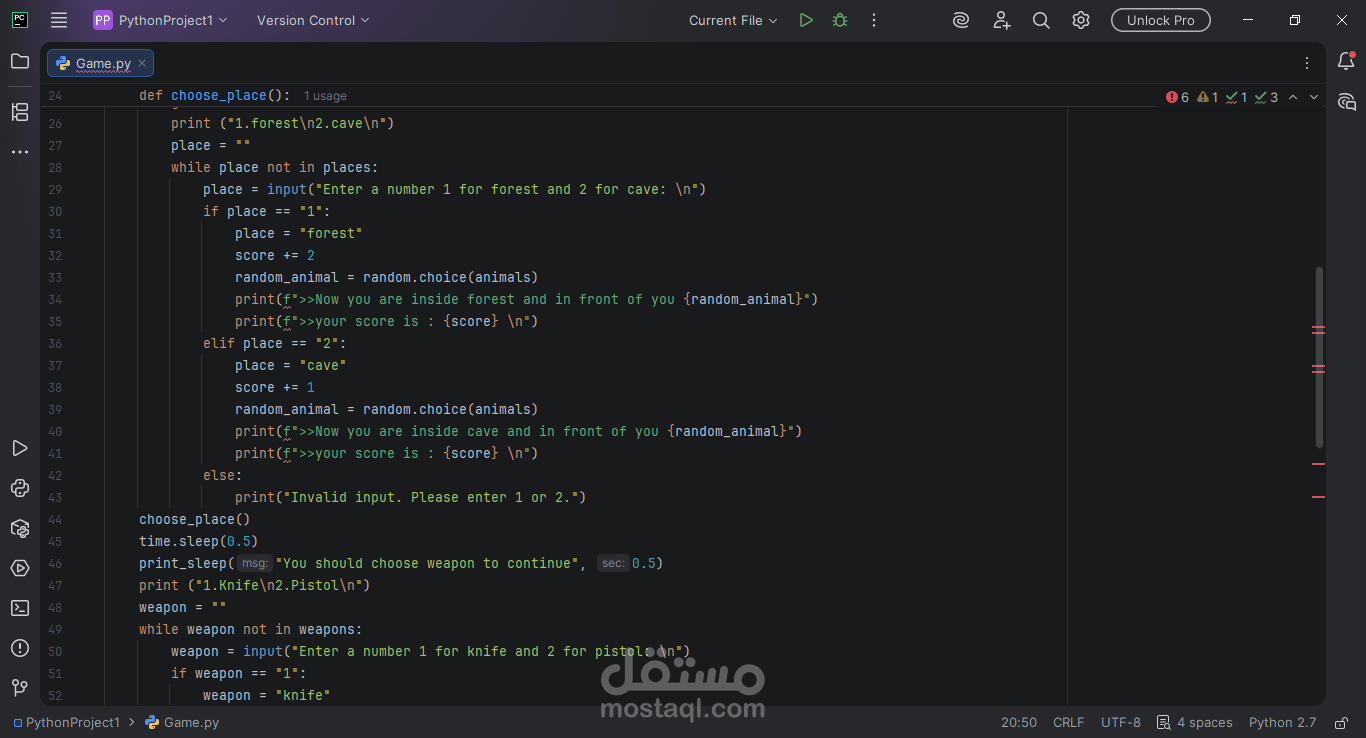
Task: Open usages via the 1 usage hint
Action: 325,95
